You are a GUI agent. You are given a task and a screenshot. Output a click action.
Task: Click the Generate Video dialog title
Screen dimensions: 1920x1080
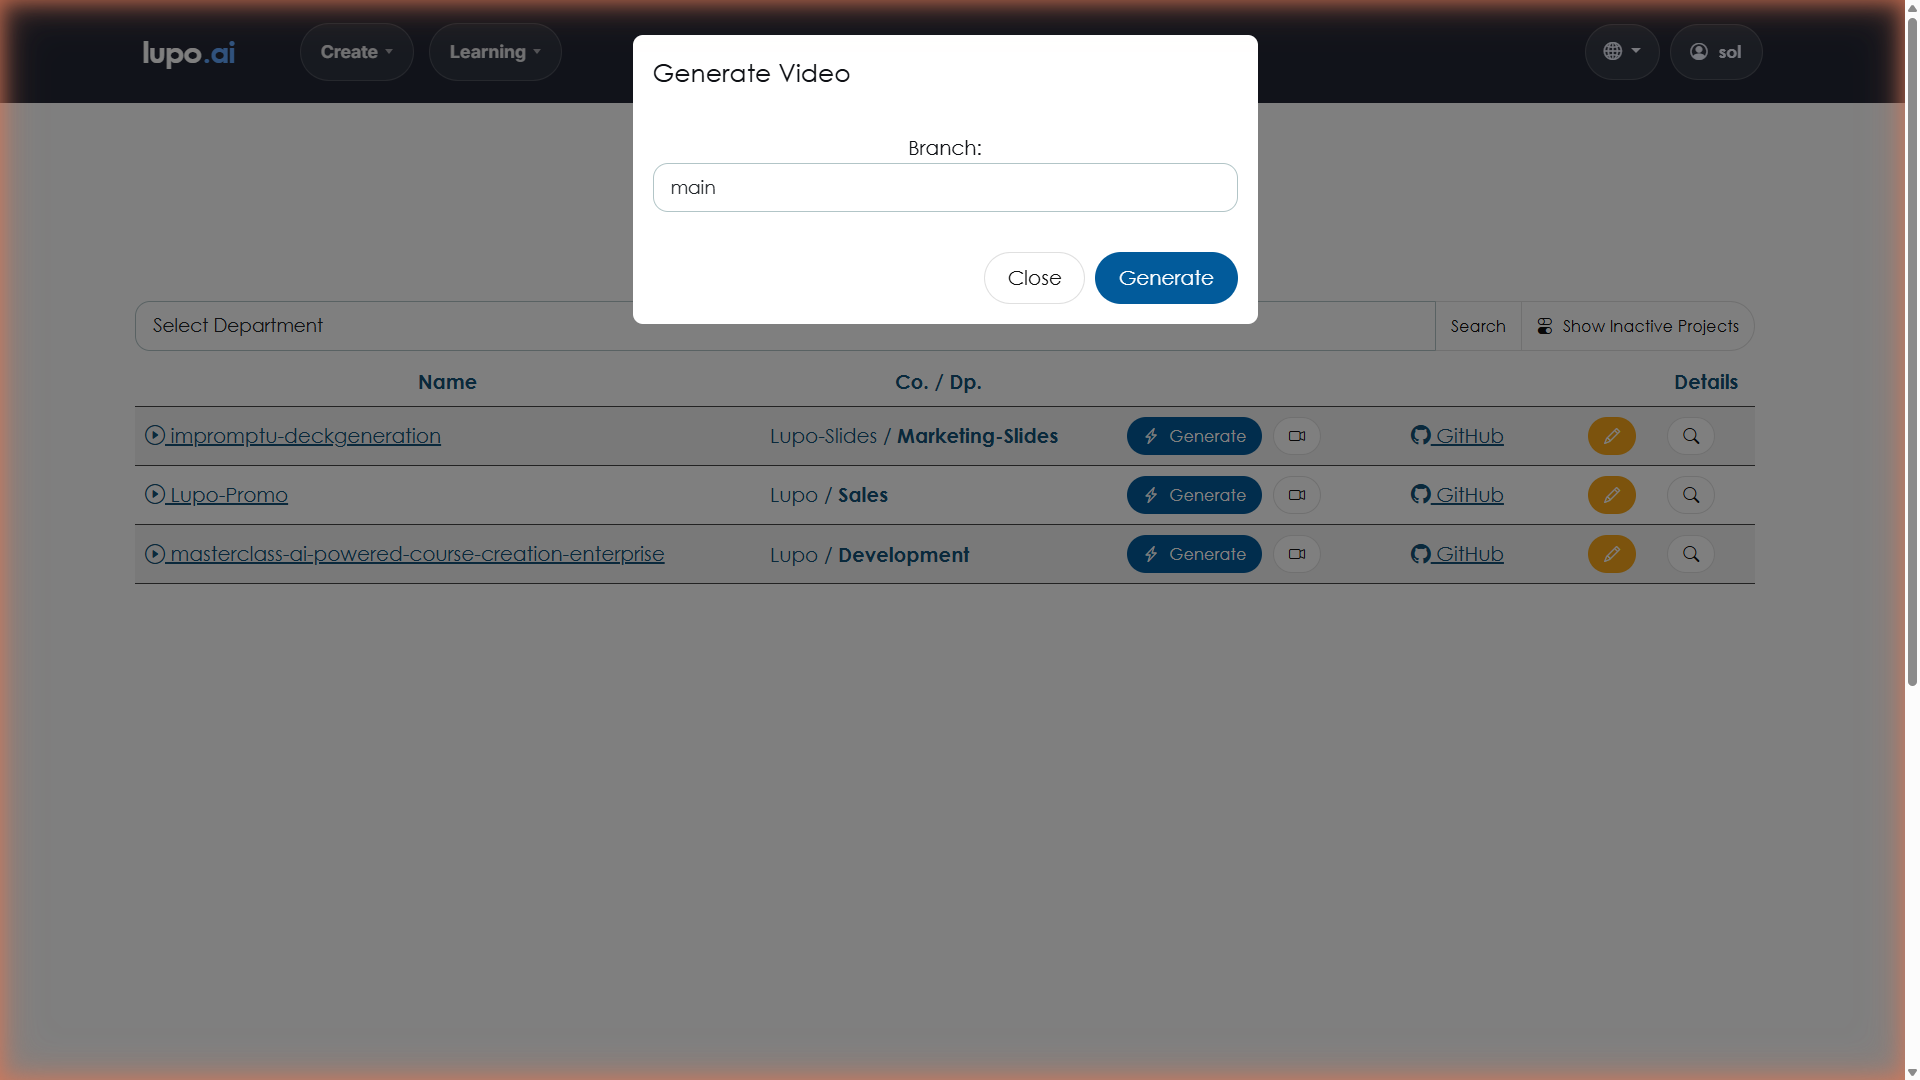pyautogui.click(x=751, y=73)
